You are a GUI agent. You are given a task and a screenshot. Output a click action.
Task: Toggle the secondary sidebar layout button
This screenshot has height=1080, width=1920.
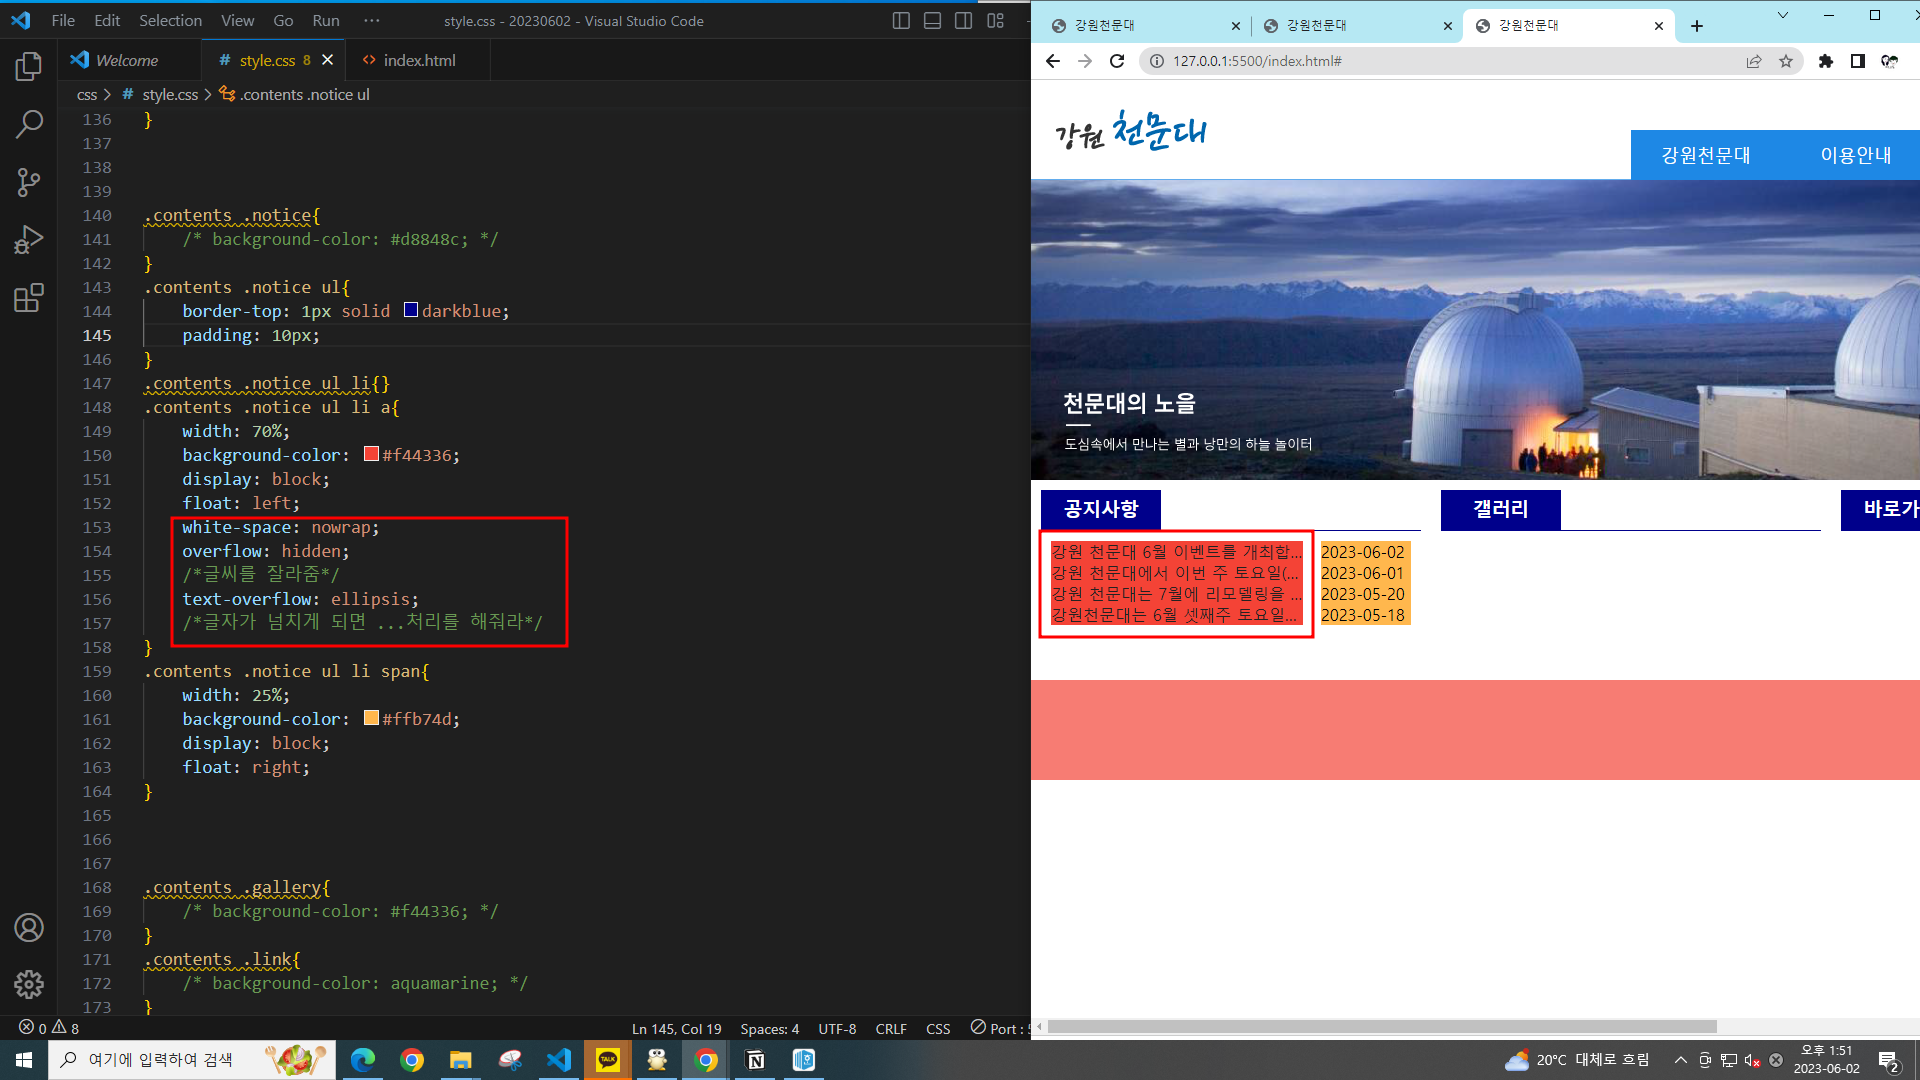[x=964, y=21]
